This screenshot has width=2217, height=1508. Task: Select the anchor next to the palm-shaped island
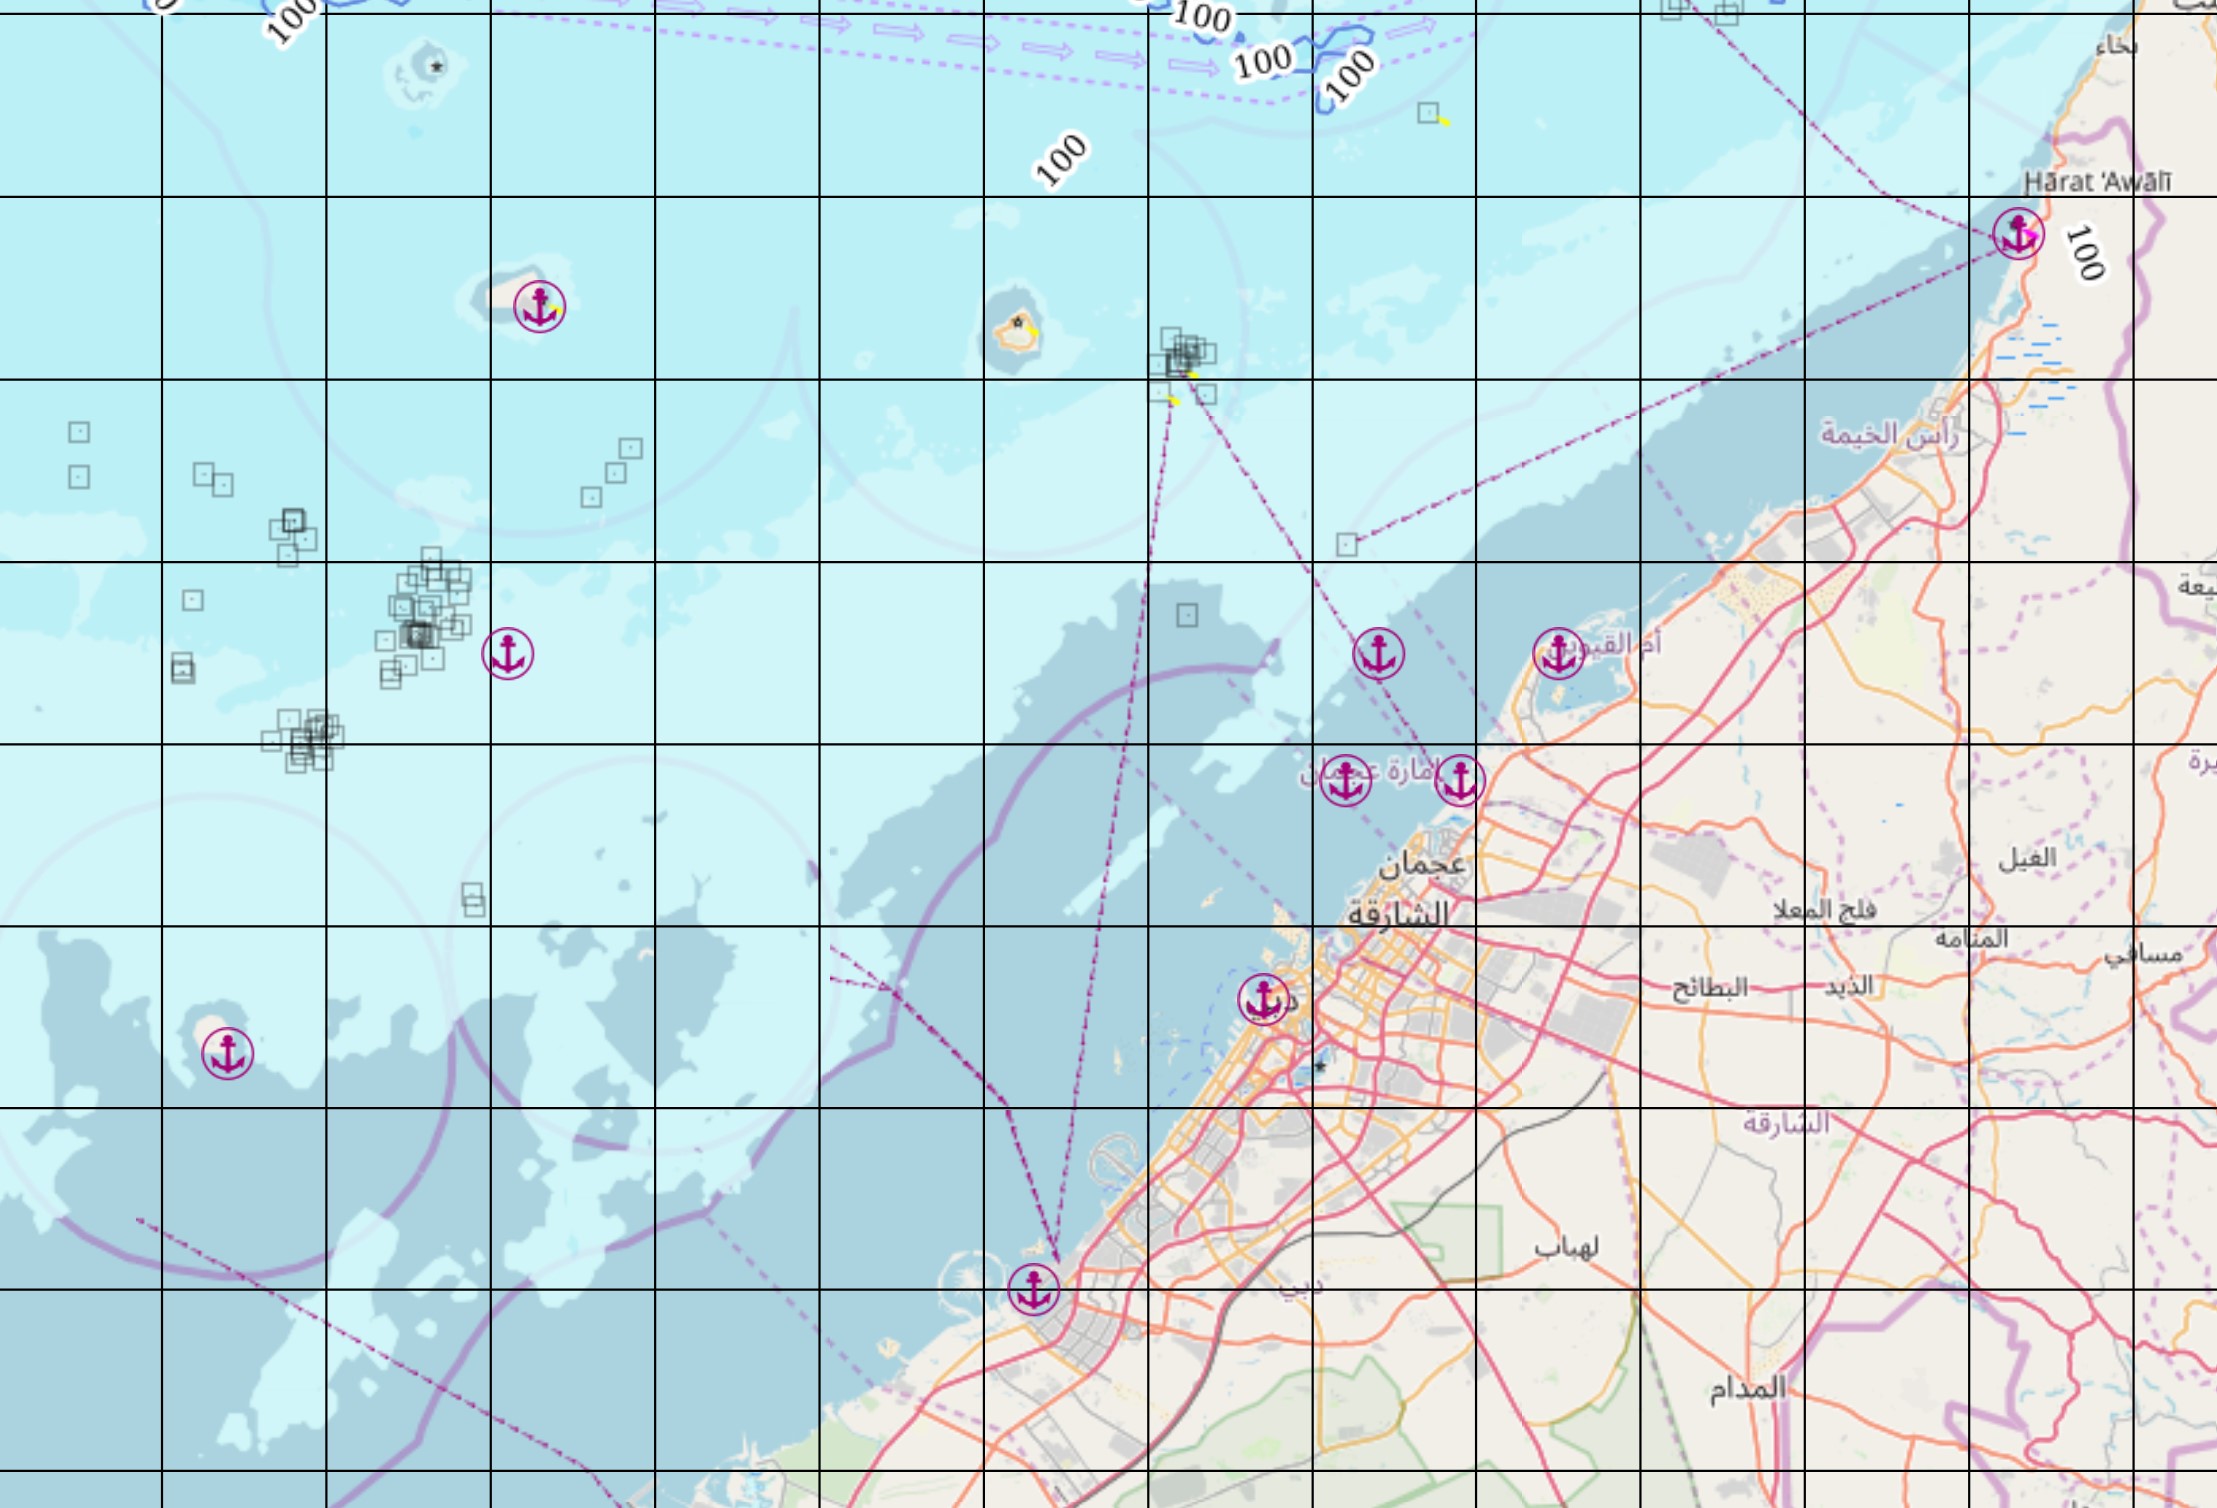tap(1034, 1289)
